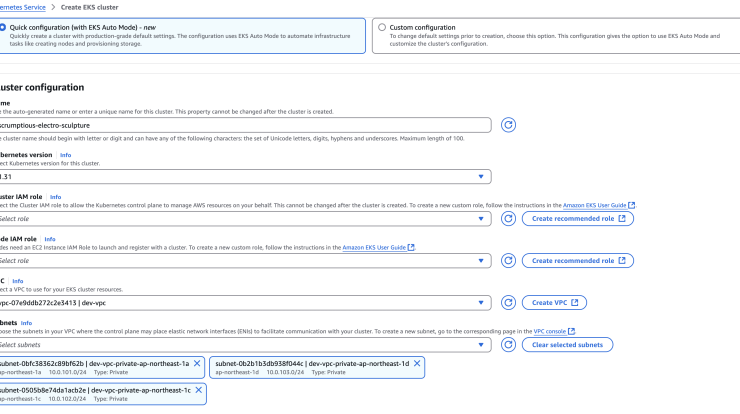The width and height of the screenshot is (740, 414).
Task: Refresh the subnets list
Action: tap(508, 345)
